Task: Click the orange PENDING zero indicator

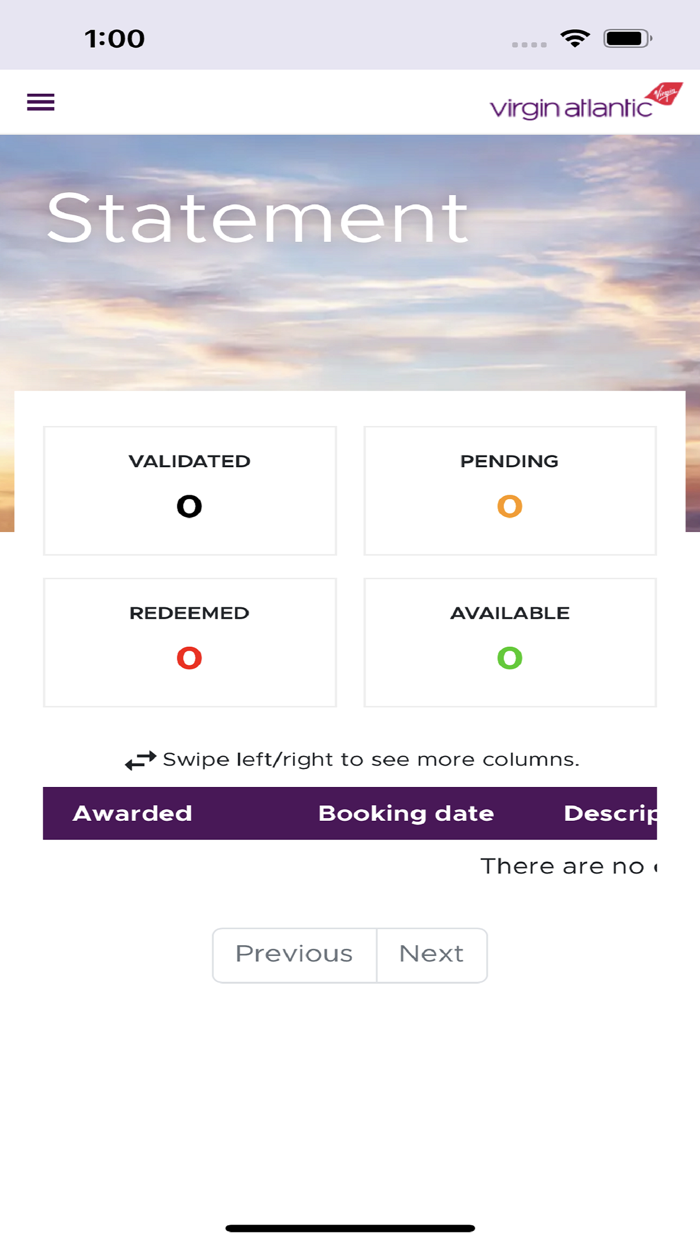Action: tap(510, 507)
